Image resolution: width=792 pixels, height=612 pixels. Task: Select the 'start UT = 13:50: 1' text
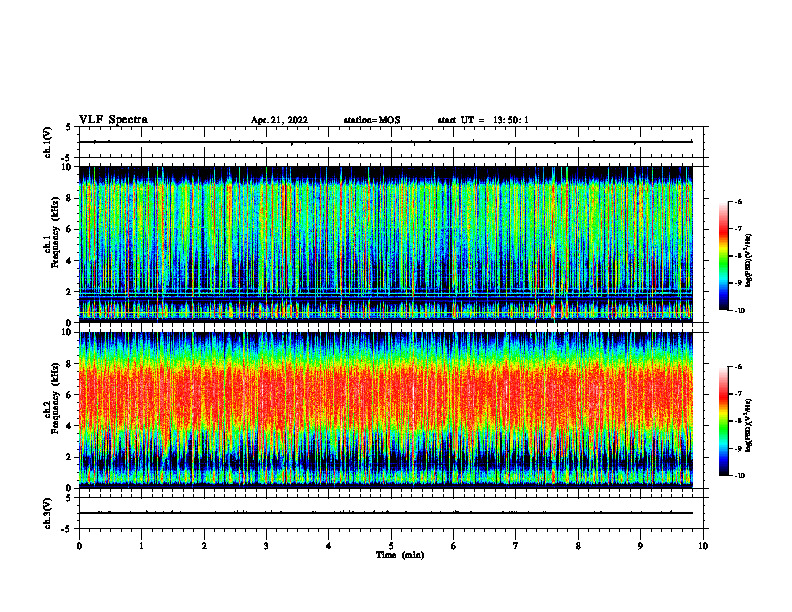click(483, 120)
